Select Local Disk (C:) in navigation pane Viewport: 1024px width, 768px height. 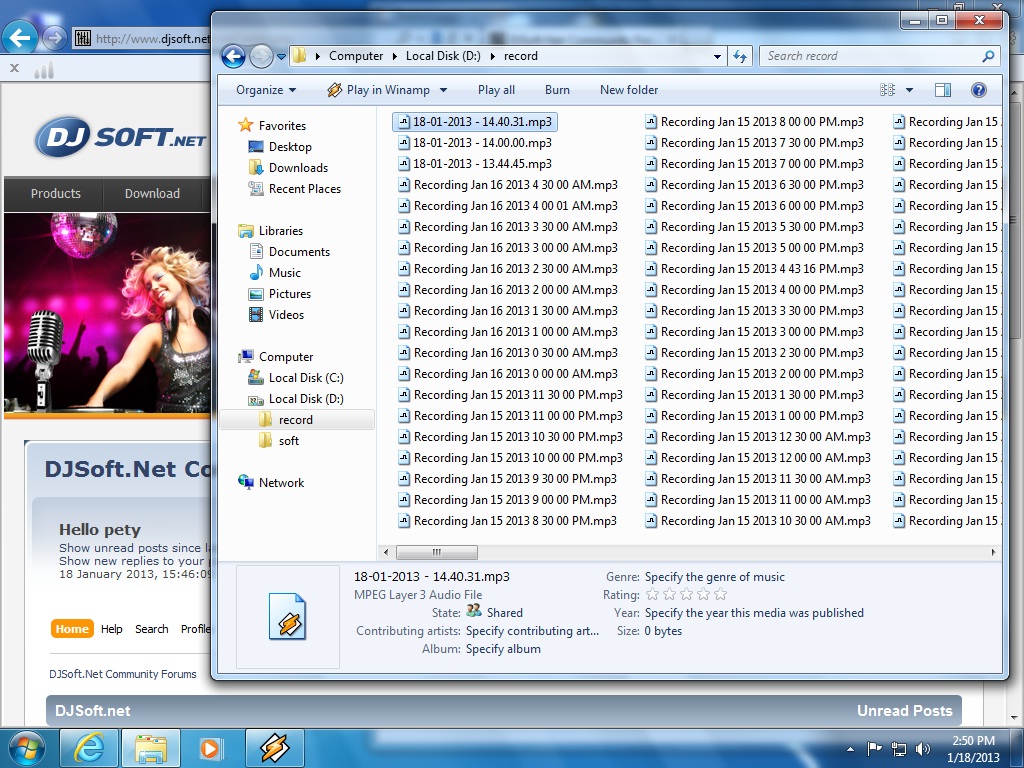pos(306,377)
